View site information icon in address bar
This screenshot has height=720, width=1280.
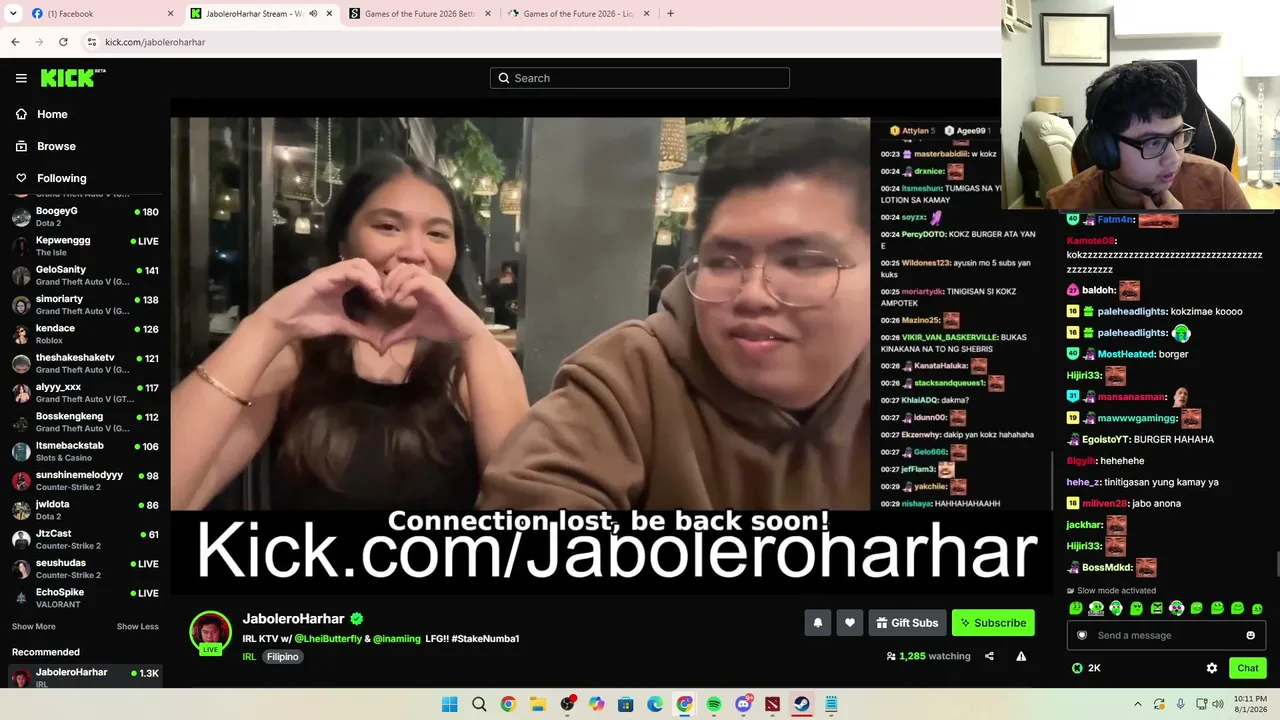[x=91, y=42]
